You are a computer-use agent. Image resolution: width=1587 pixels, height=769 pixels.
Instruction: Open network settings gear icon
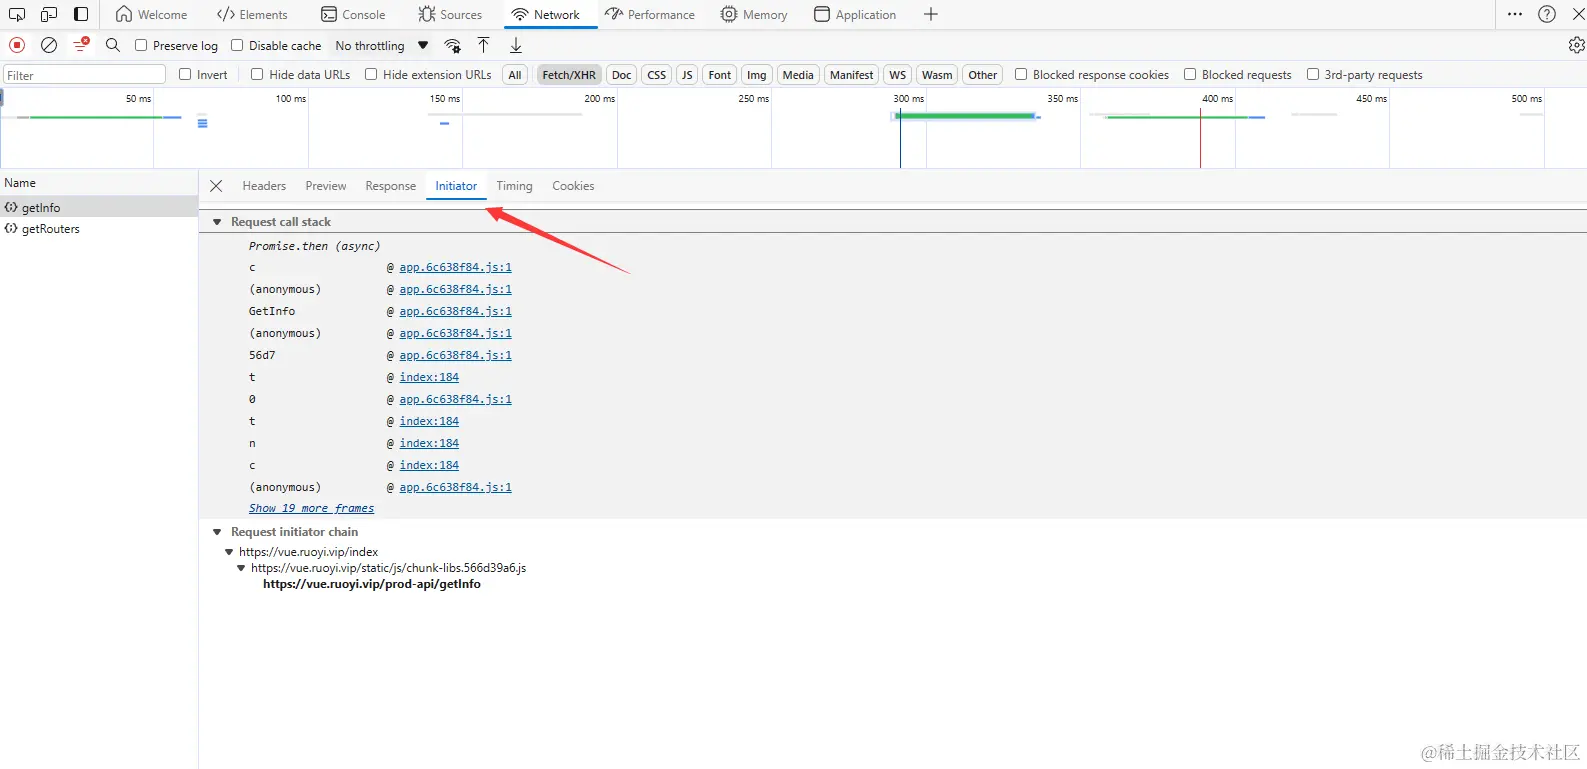(x=1576, y=45)
